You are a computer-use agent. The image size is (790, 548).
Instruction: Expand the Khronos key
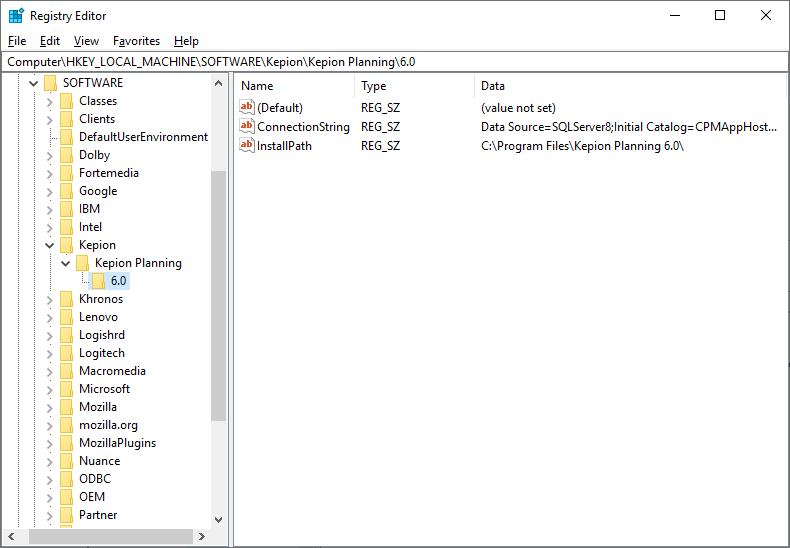[x=49, y=299]
